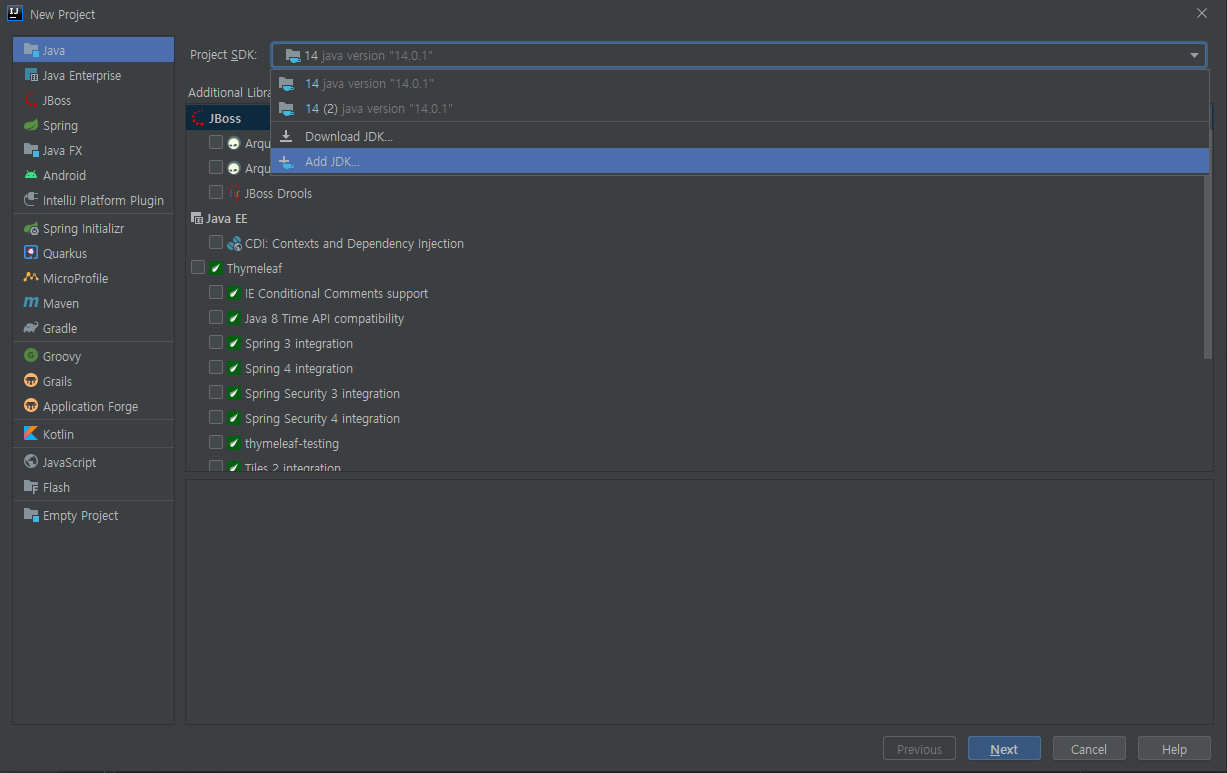This screenshot has width=1227, height=773.
Task: Select Download JDK... option
Action: click(740, 136)
